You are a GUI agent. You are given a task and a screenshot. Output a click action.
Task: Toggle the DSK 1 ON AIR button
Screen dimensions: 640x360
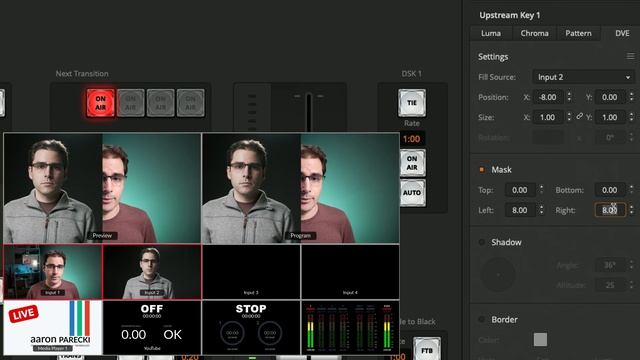412,163
